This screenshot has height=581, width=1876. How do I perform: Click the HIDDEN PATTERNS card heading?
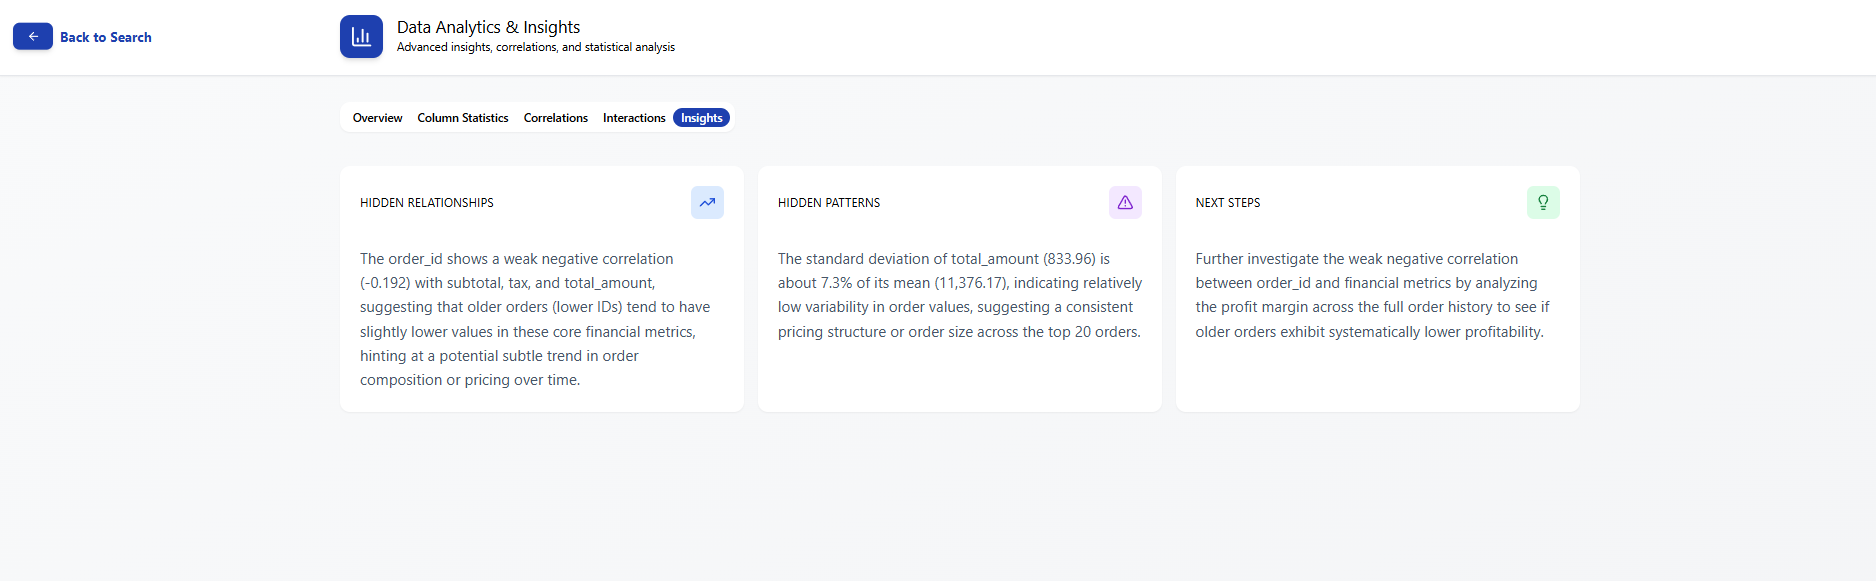(829, 203)
